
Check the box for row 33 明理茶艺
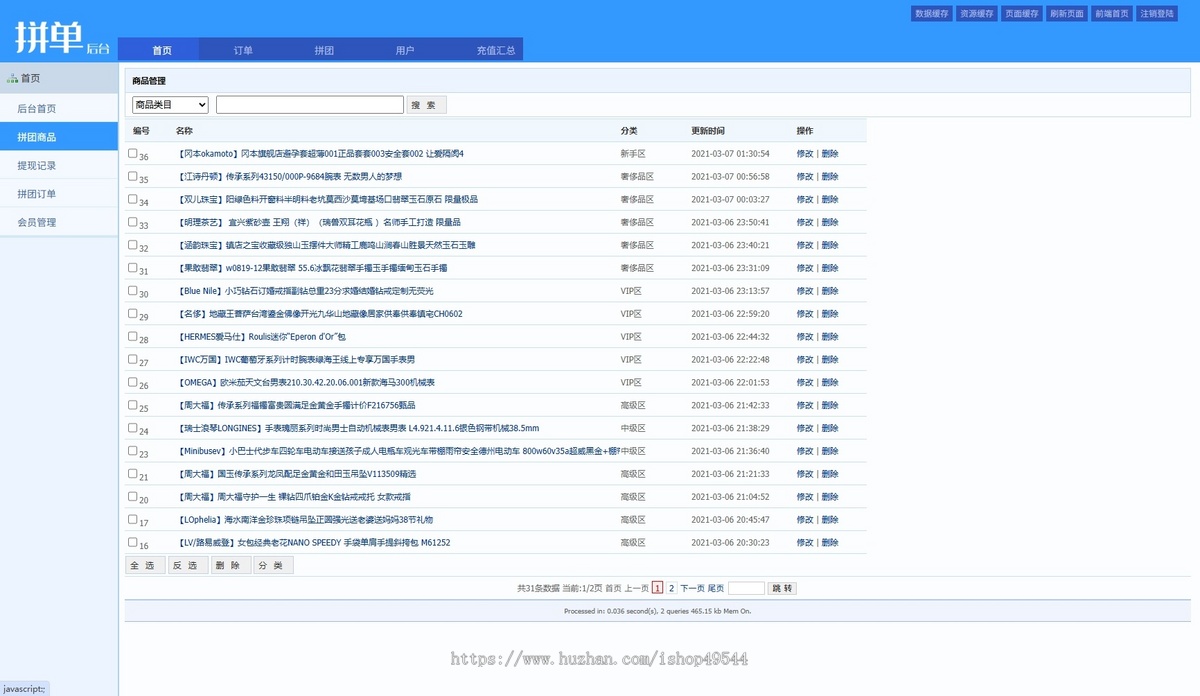pyautogui.click(x=133, y=222)
